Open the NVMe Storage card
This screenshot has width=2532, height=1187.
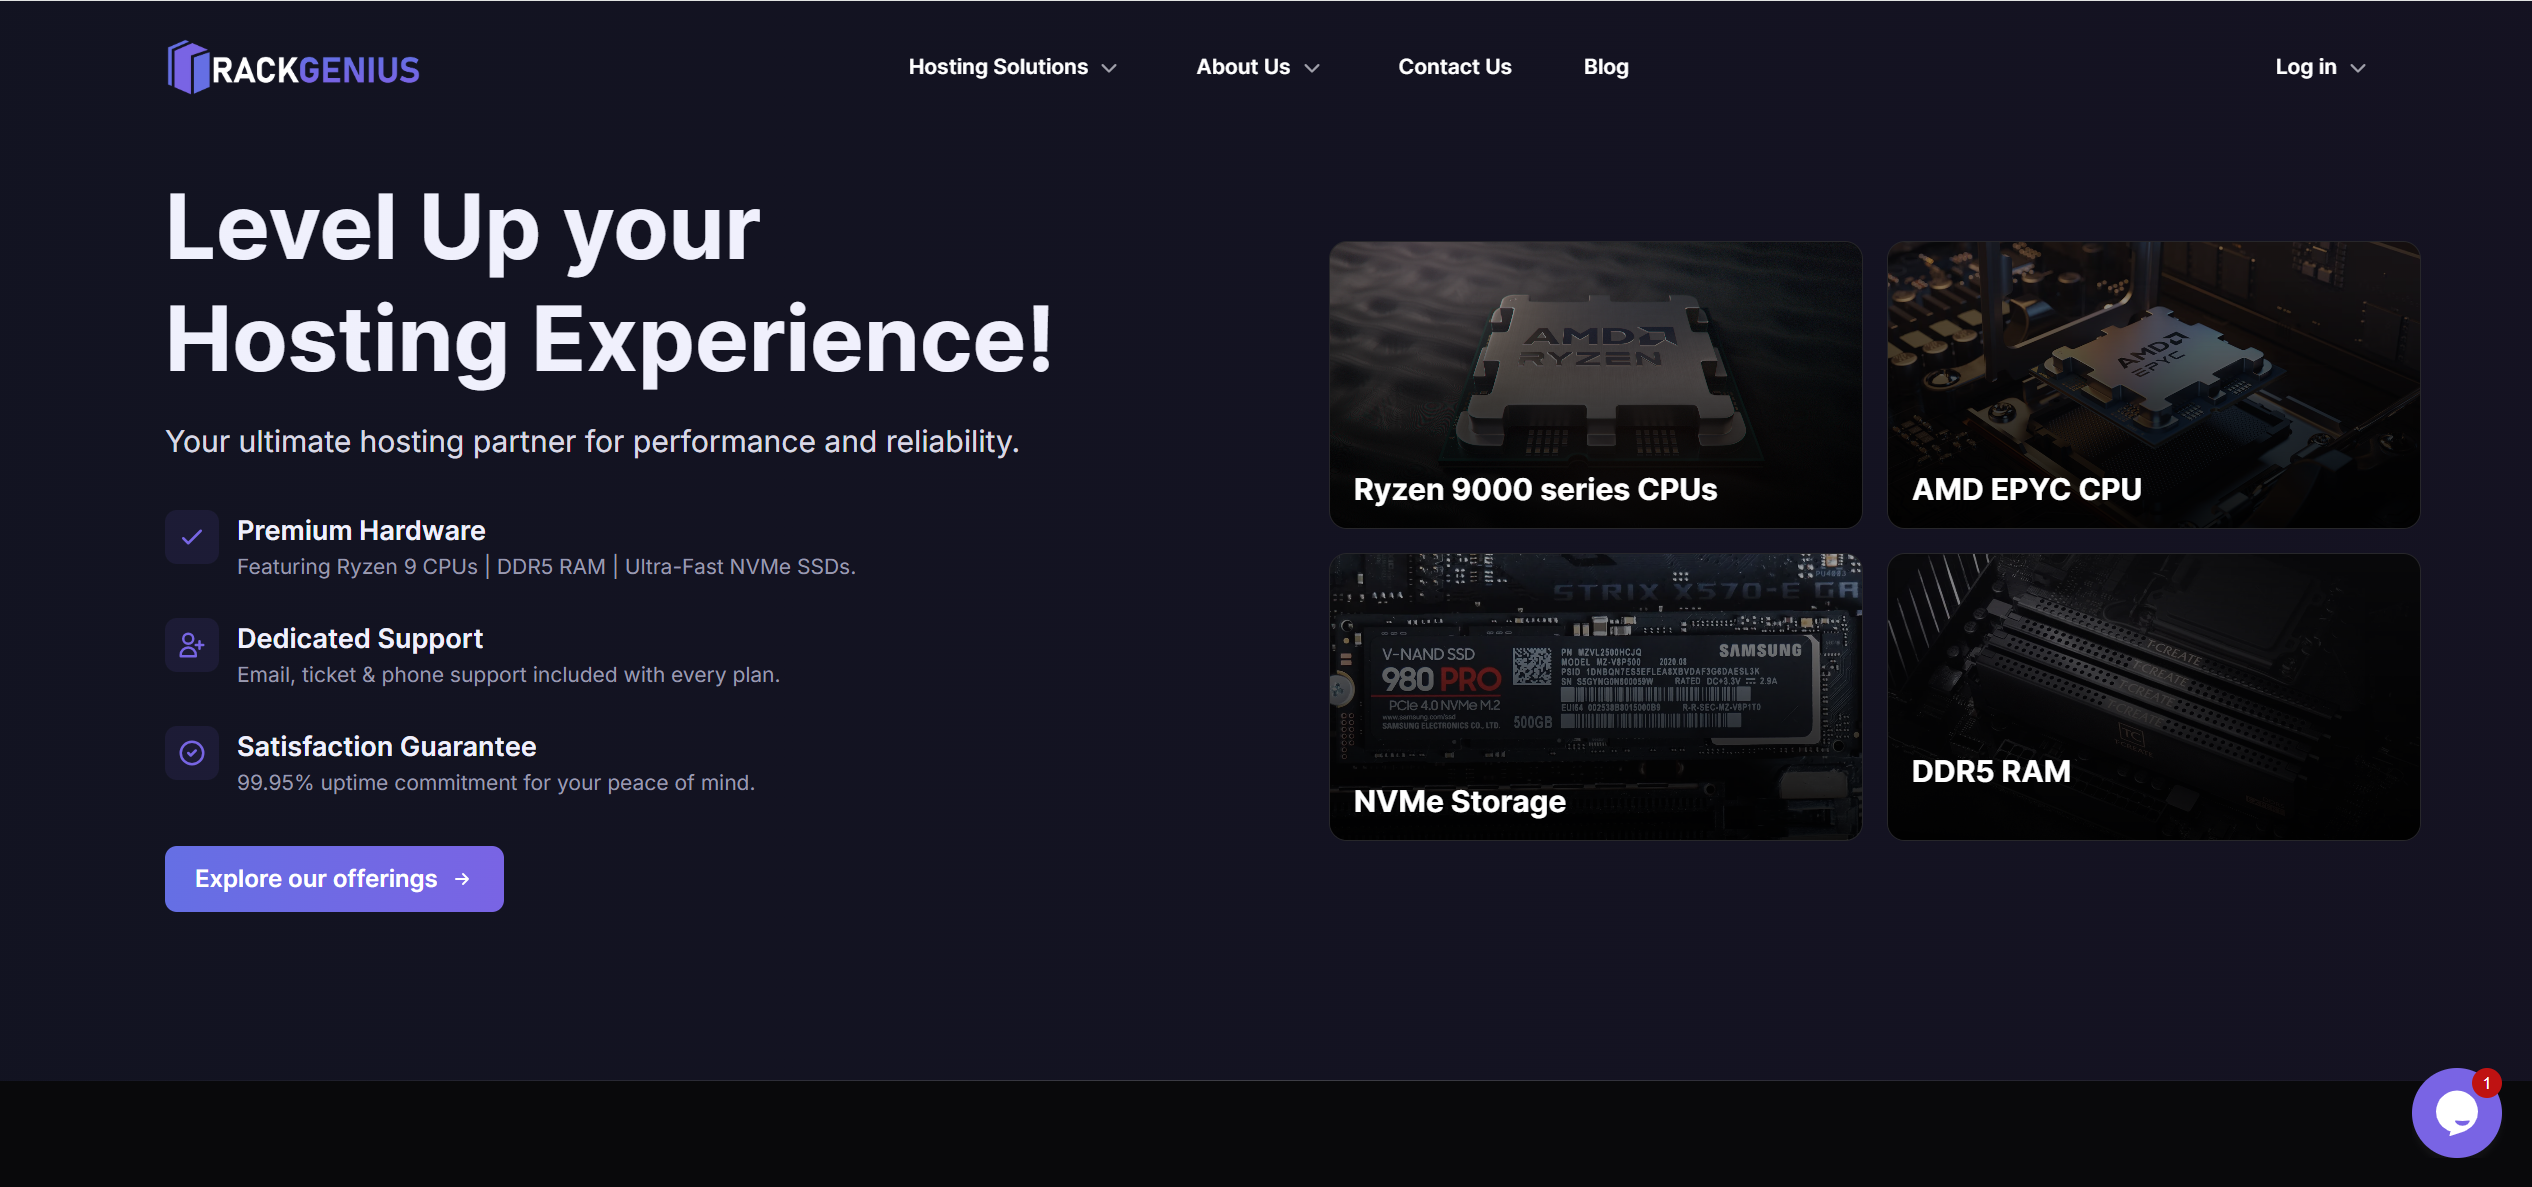(x=1595, y=697)
